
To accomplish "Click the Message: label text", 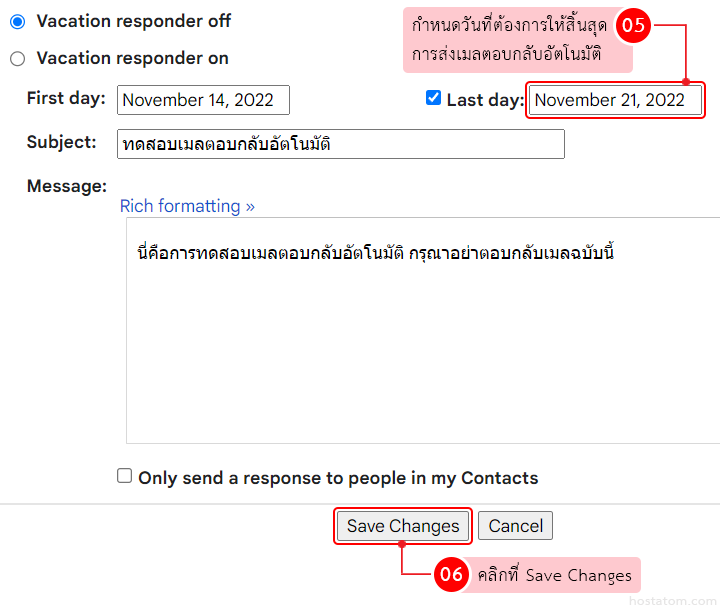I will [x=66, y=186].
